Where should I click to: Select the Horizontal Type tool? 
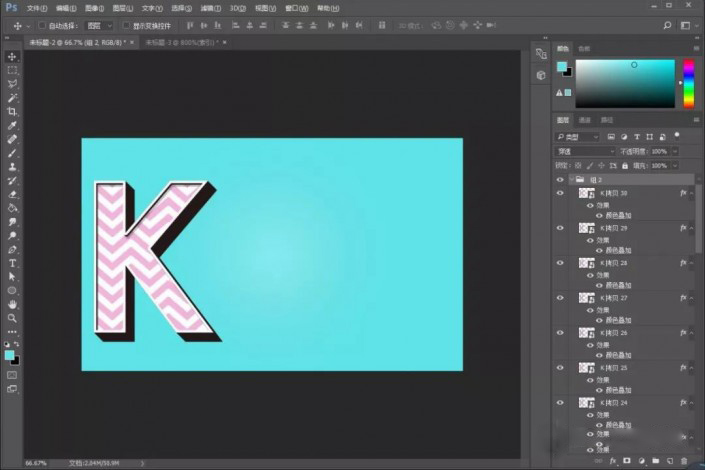[x=12, y=263]
